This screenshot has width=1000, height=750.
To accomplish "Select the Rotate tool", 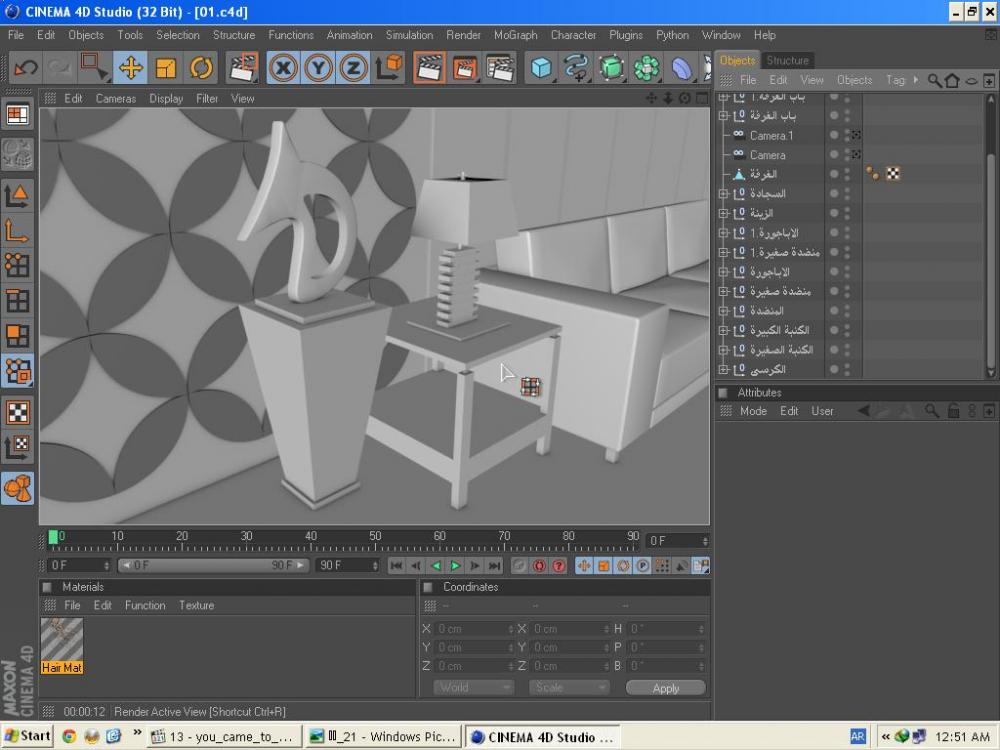I will (x=201, y=68).
